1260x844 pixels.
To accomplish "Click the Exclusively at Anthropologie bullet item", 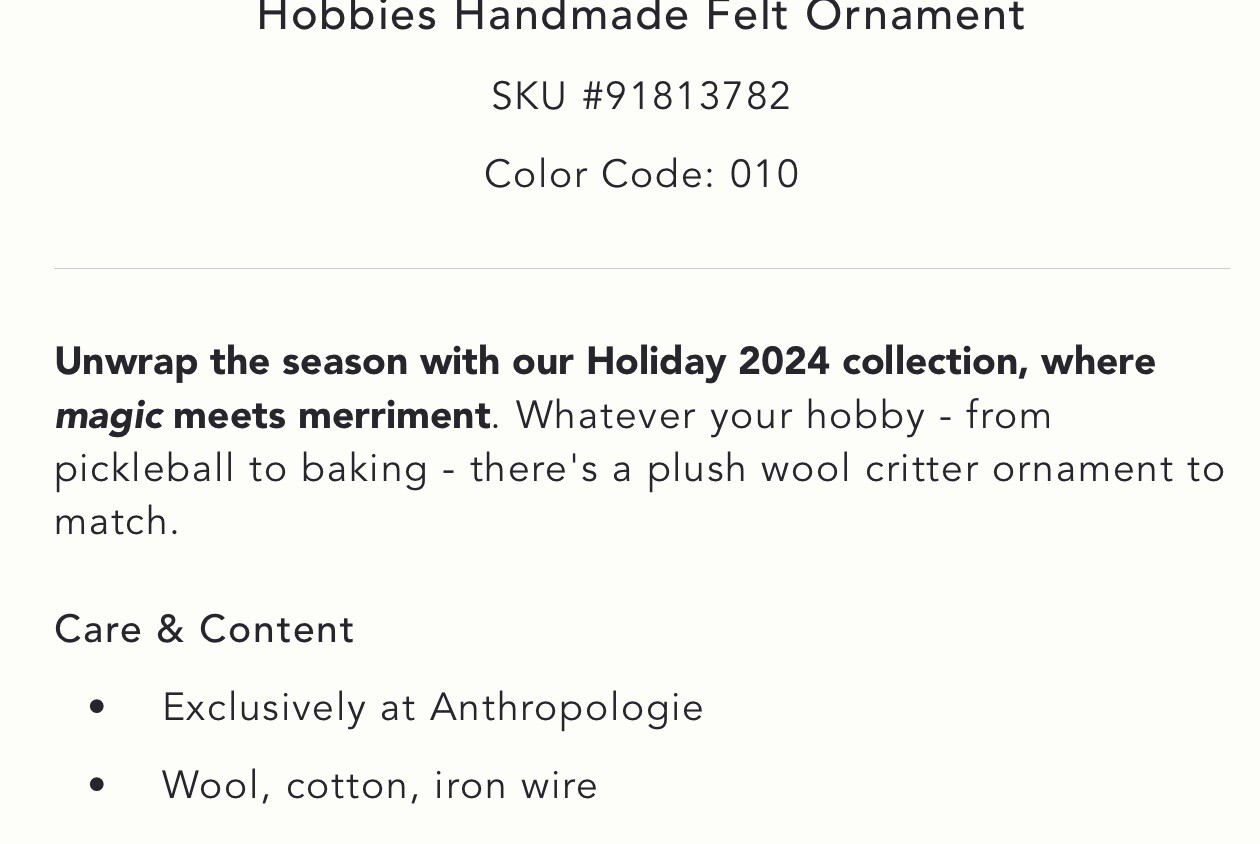I will [433, 707].
